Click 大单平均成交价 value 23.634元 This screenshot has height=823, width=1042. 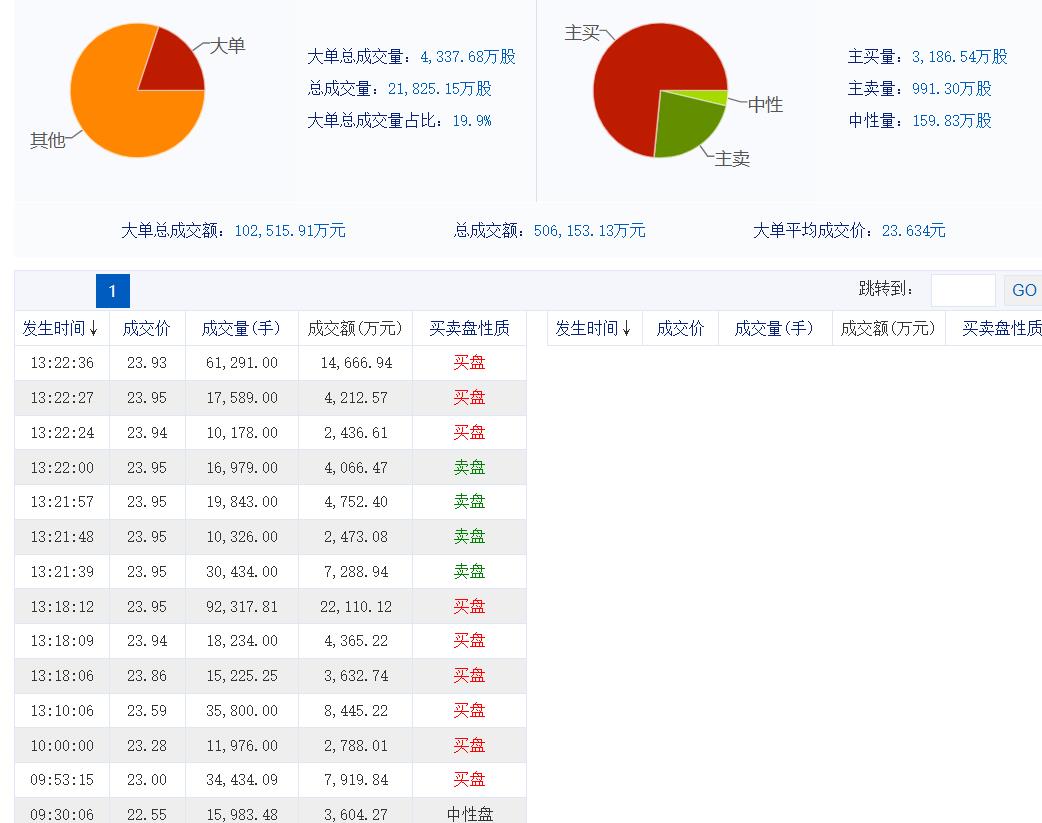(x=914, y=231)
